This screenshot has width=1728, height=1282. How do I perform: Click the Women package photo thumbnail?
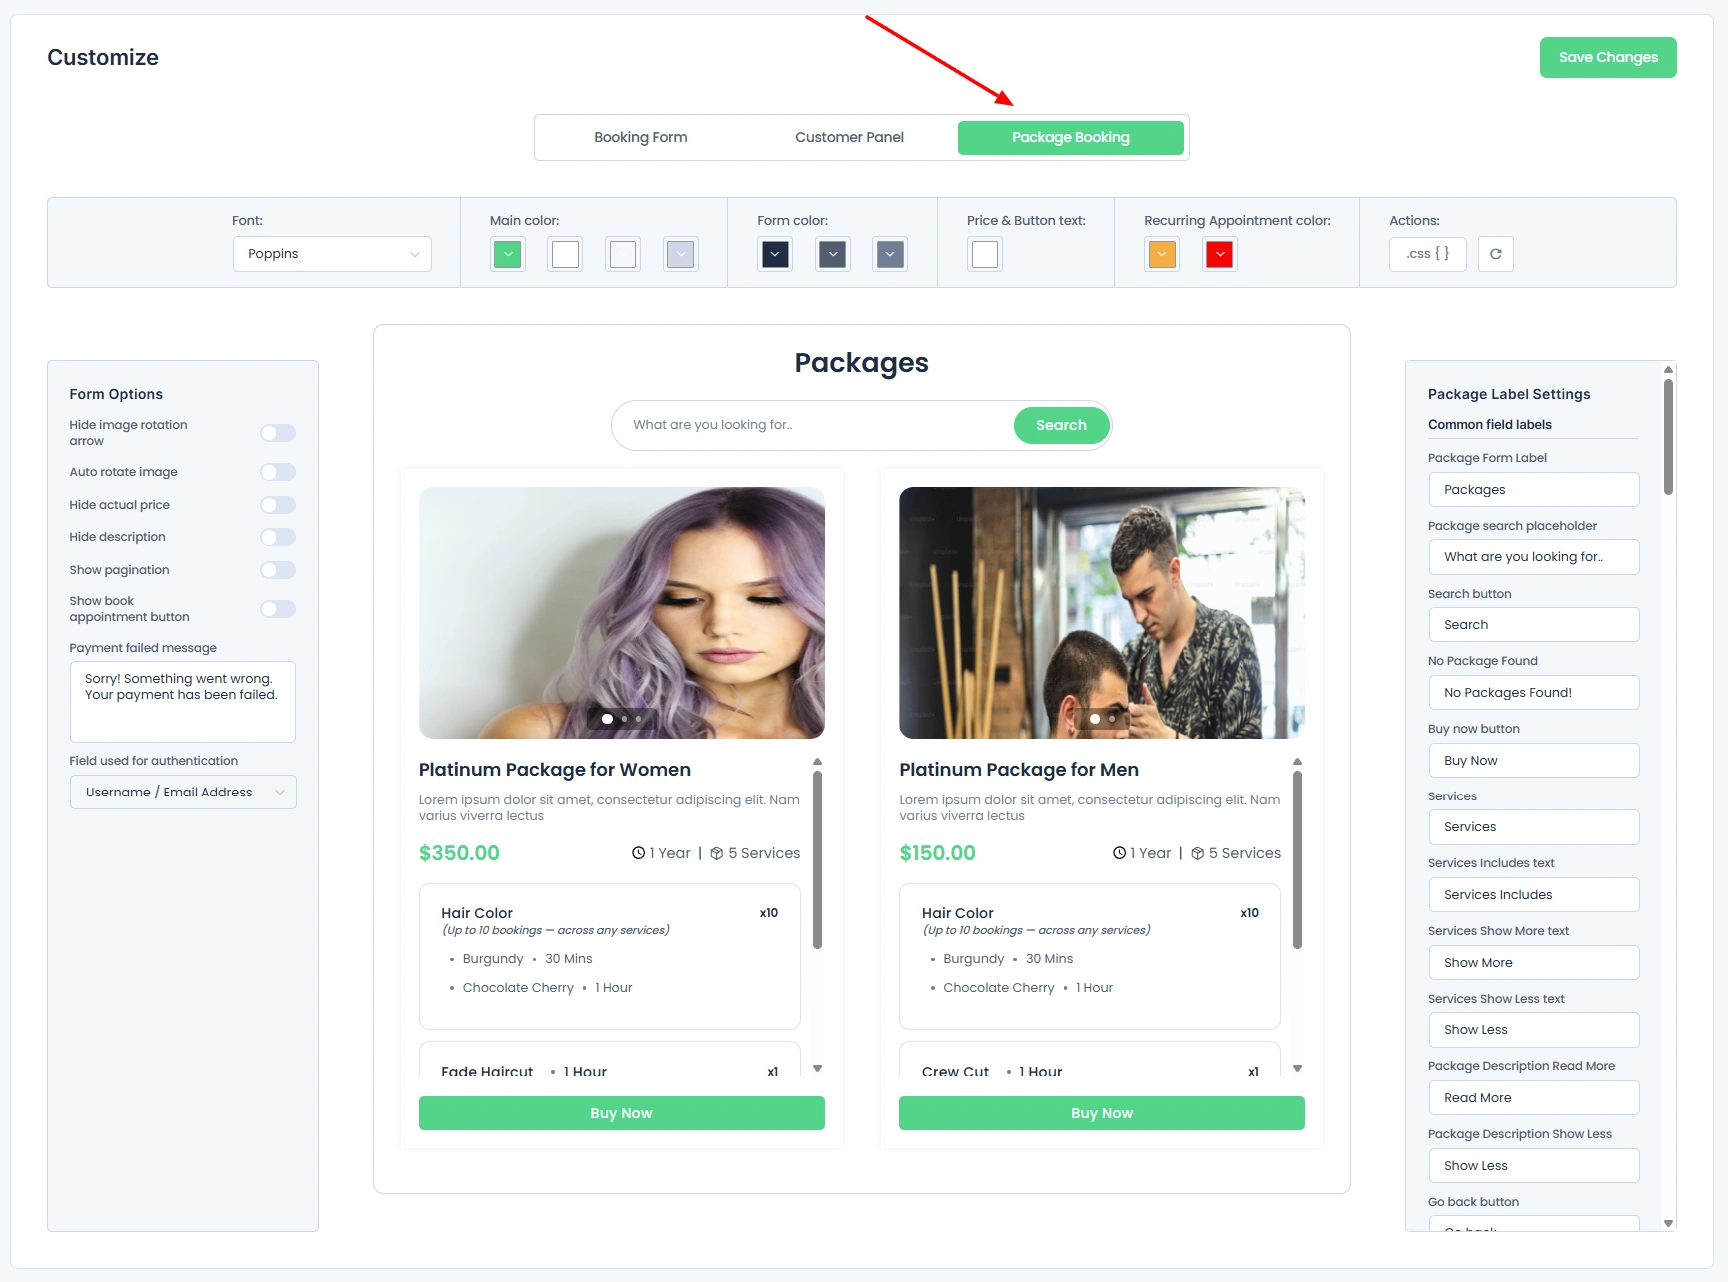click(622, 613)
